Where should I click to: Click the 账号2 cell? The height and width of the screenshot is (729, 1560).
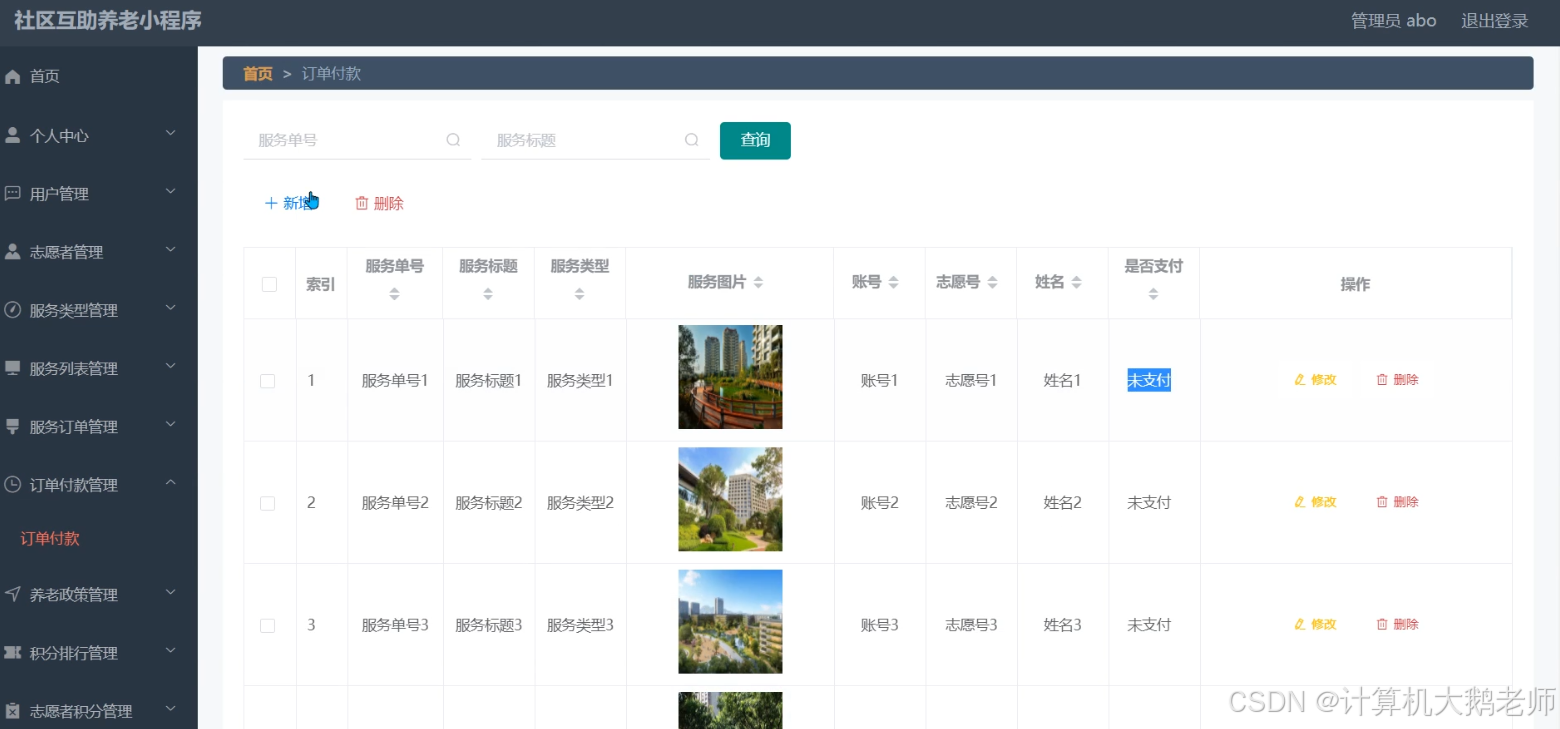coord(880,503)
